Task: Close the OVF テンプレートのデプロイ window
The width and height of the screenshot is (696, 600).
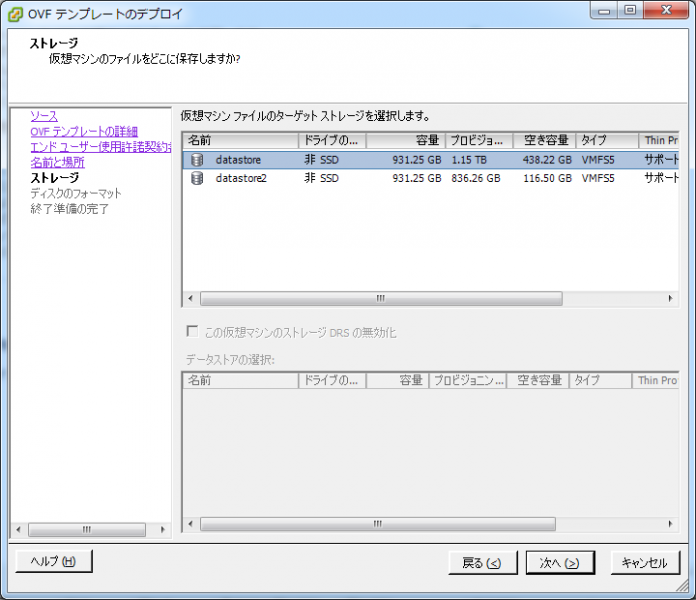Action: coord(666,10)
